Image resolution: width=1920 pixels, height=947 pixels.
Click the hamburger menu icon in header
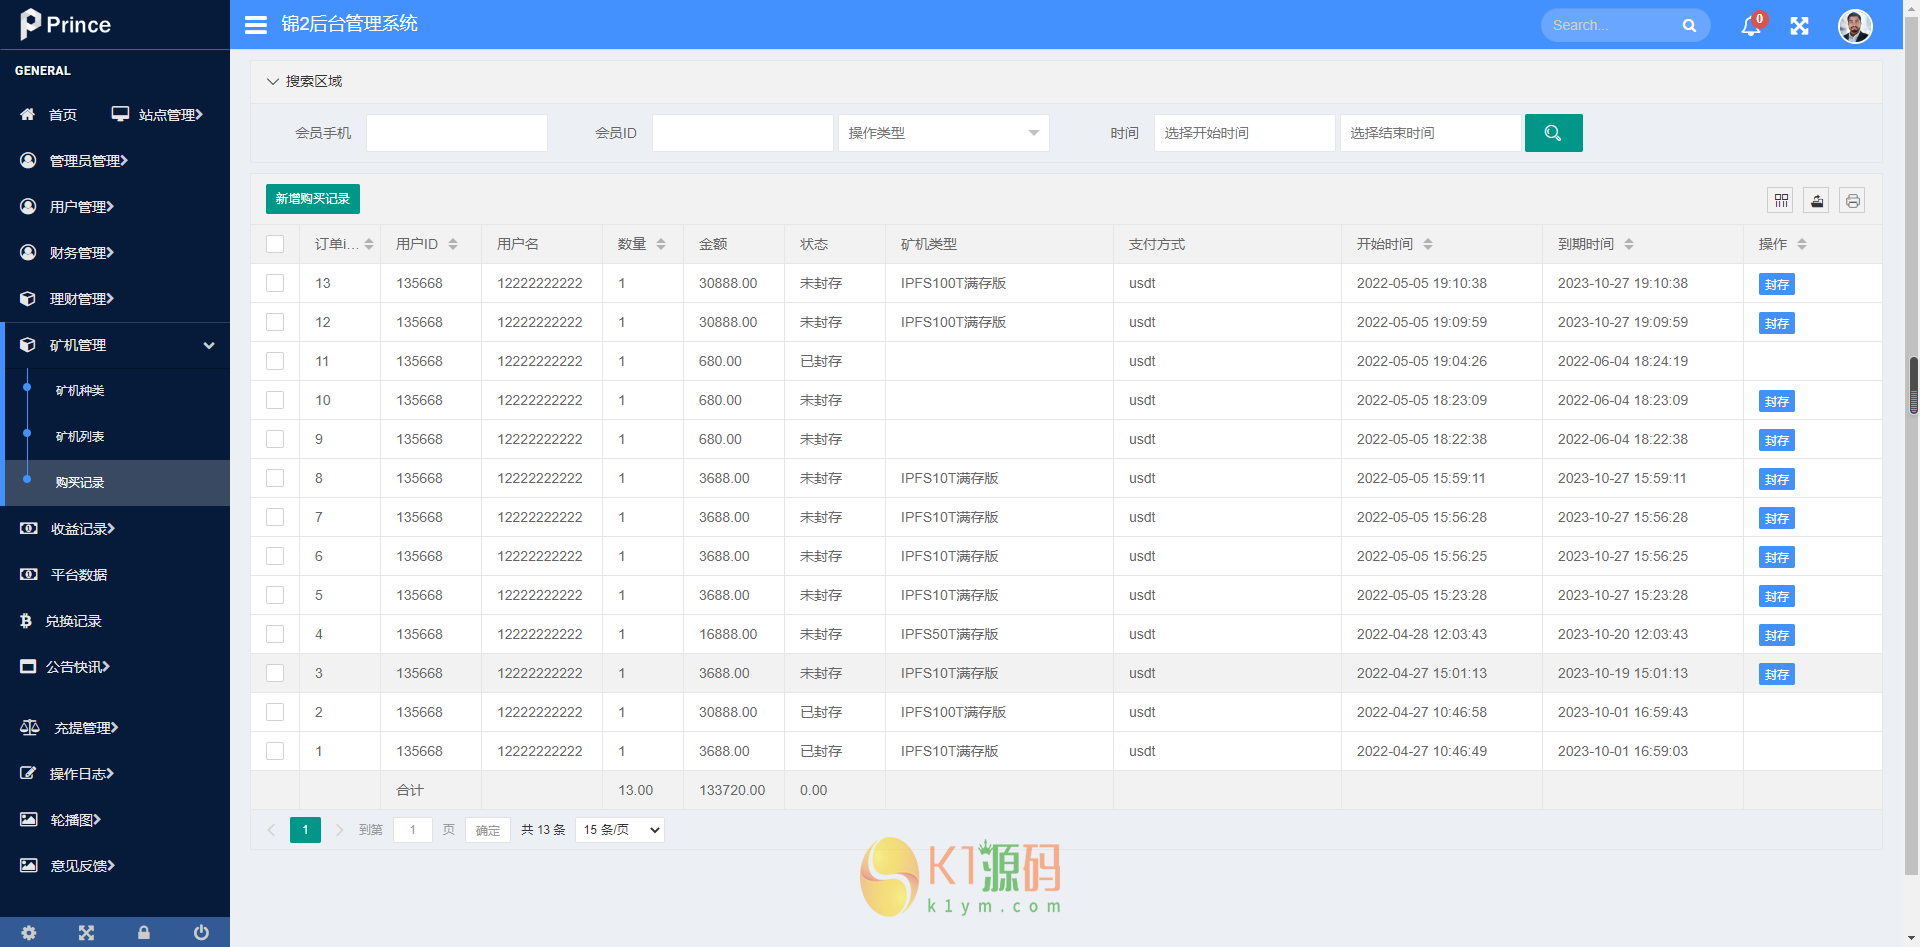[256, 25]
